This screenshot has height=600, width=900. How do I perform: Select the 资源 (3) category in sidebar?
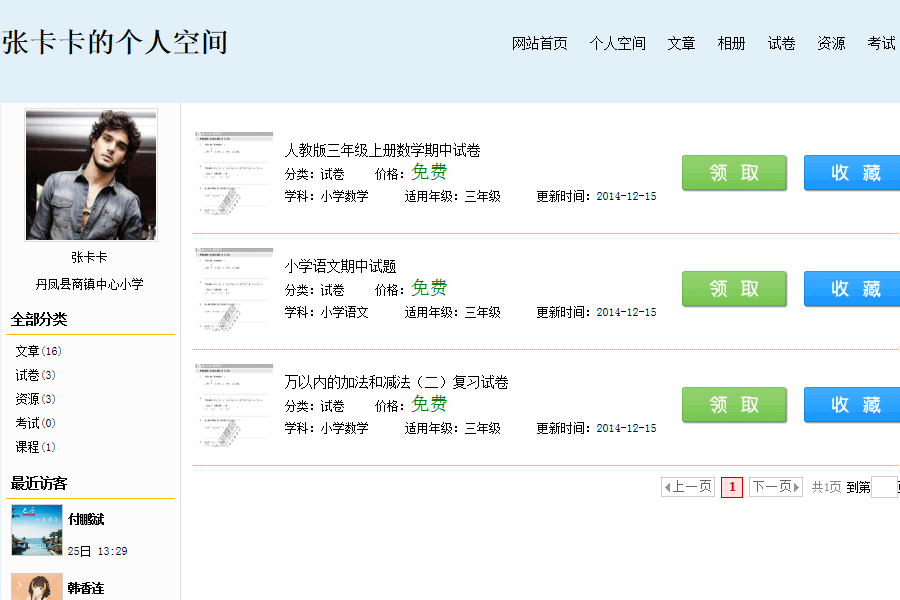coord(35,399)
